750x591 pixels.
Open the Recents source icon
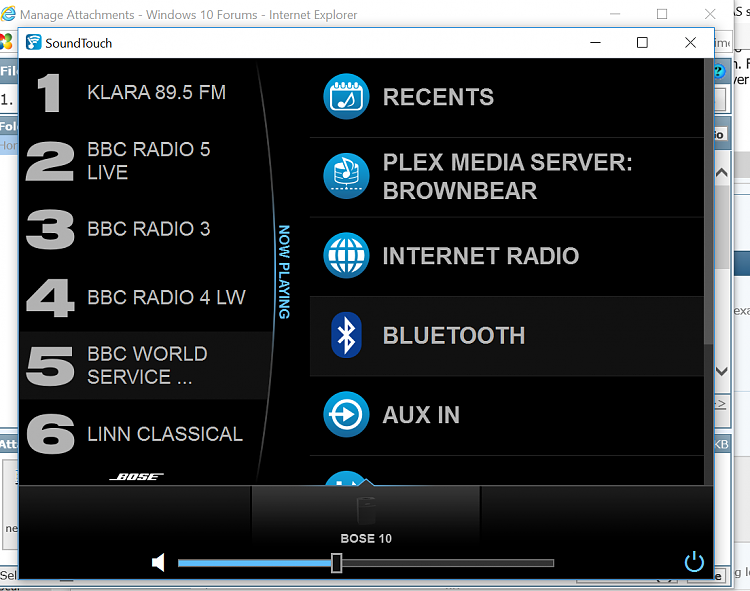346,96
